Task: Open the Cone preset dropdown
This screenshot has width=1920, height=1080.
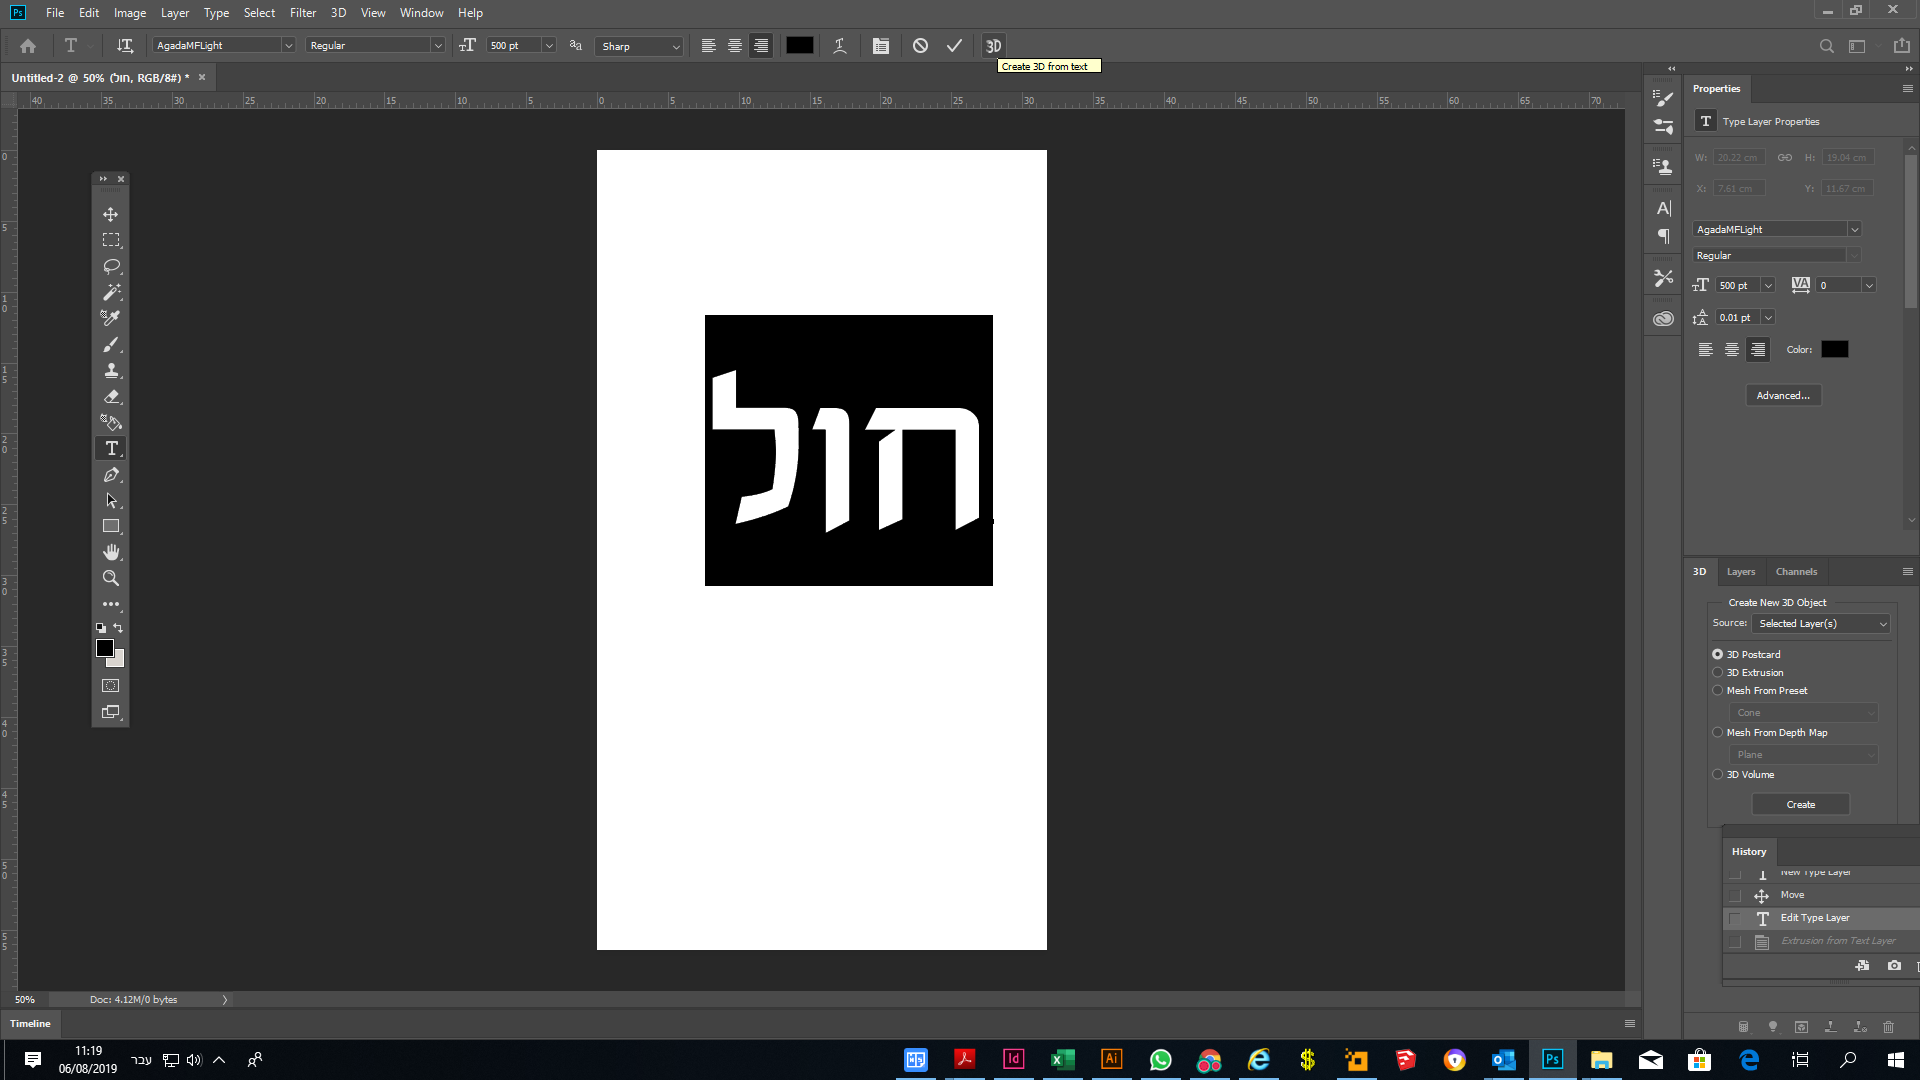Action: click(1802, 712)
